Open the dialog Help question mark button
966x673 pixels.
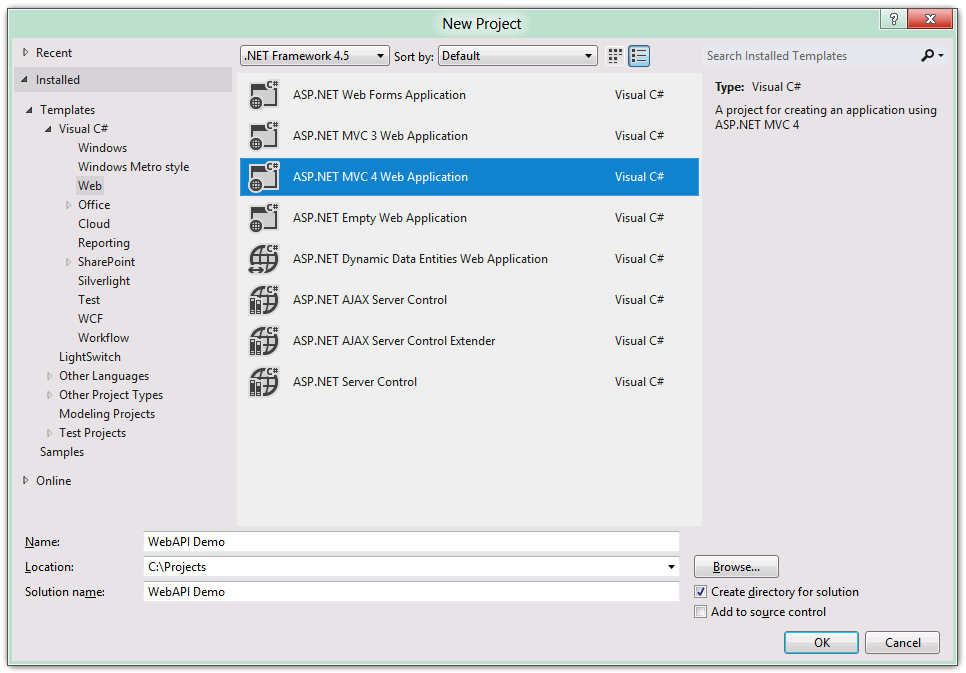tap(893, 19)
